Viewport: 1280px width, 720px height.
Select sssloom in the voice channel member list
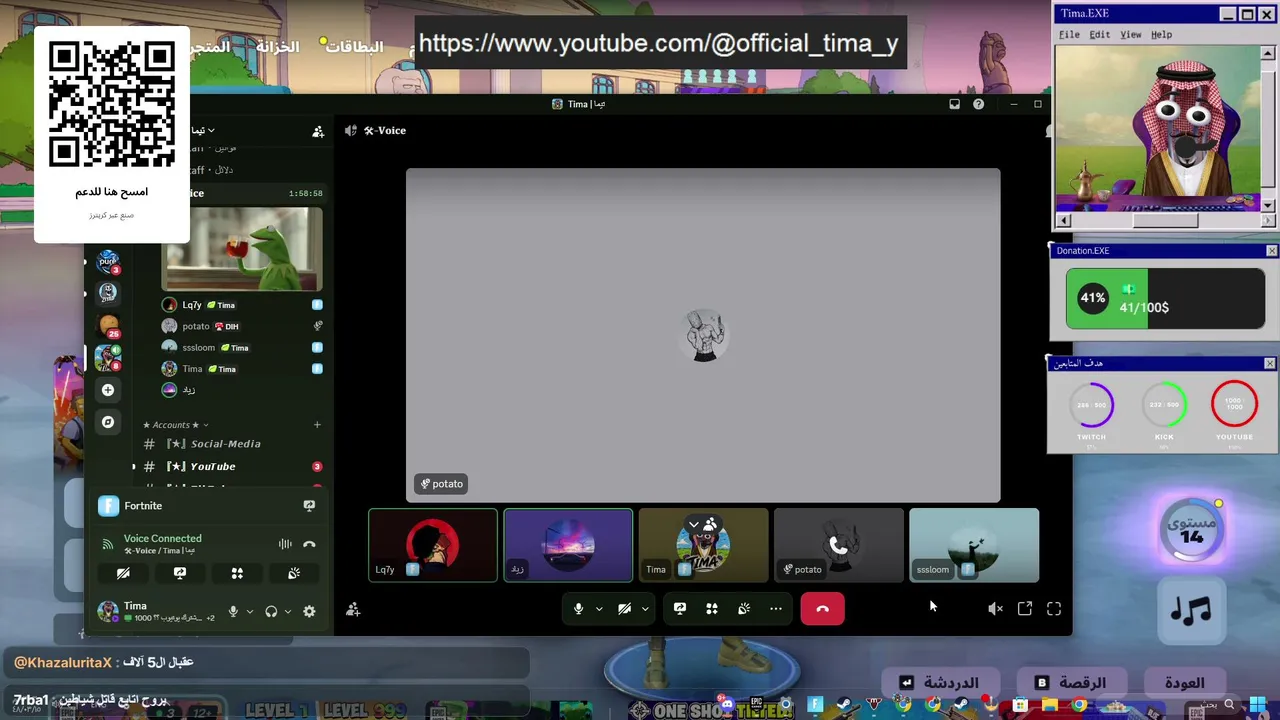click(x=242, y=348)
